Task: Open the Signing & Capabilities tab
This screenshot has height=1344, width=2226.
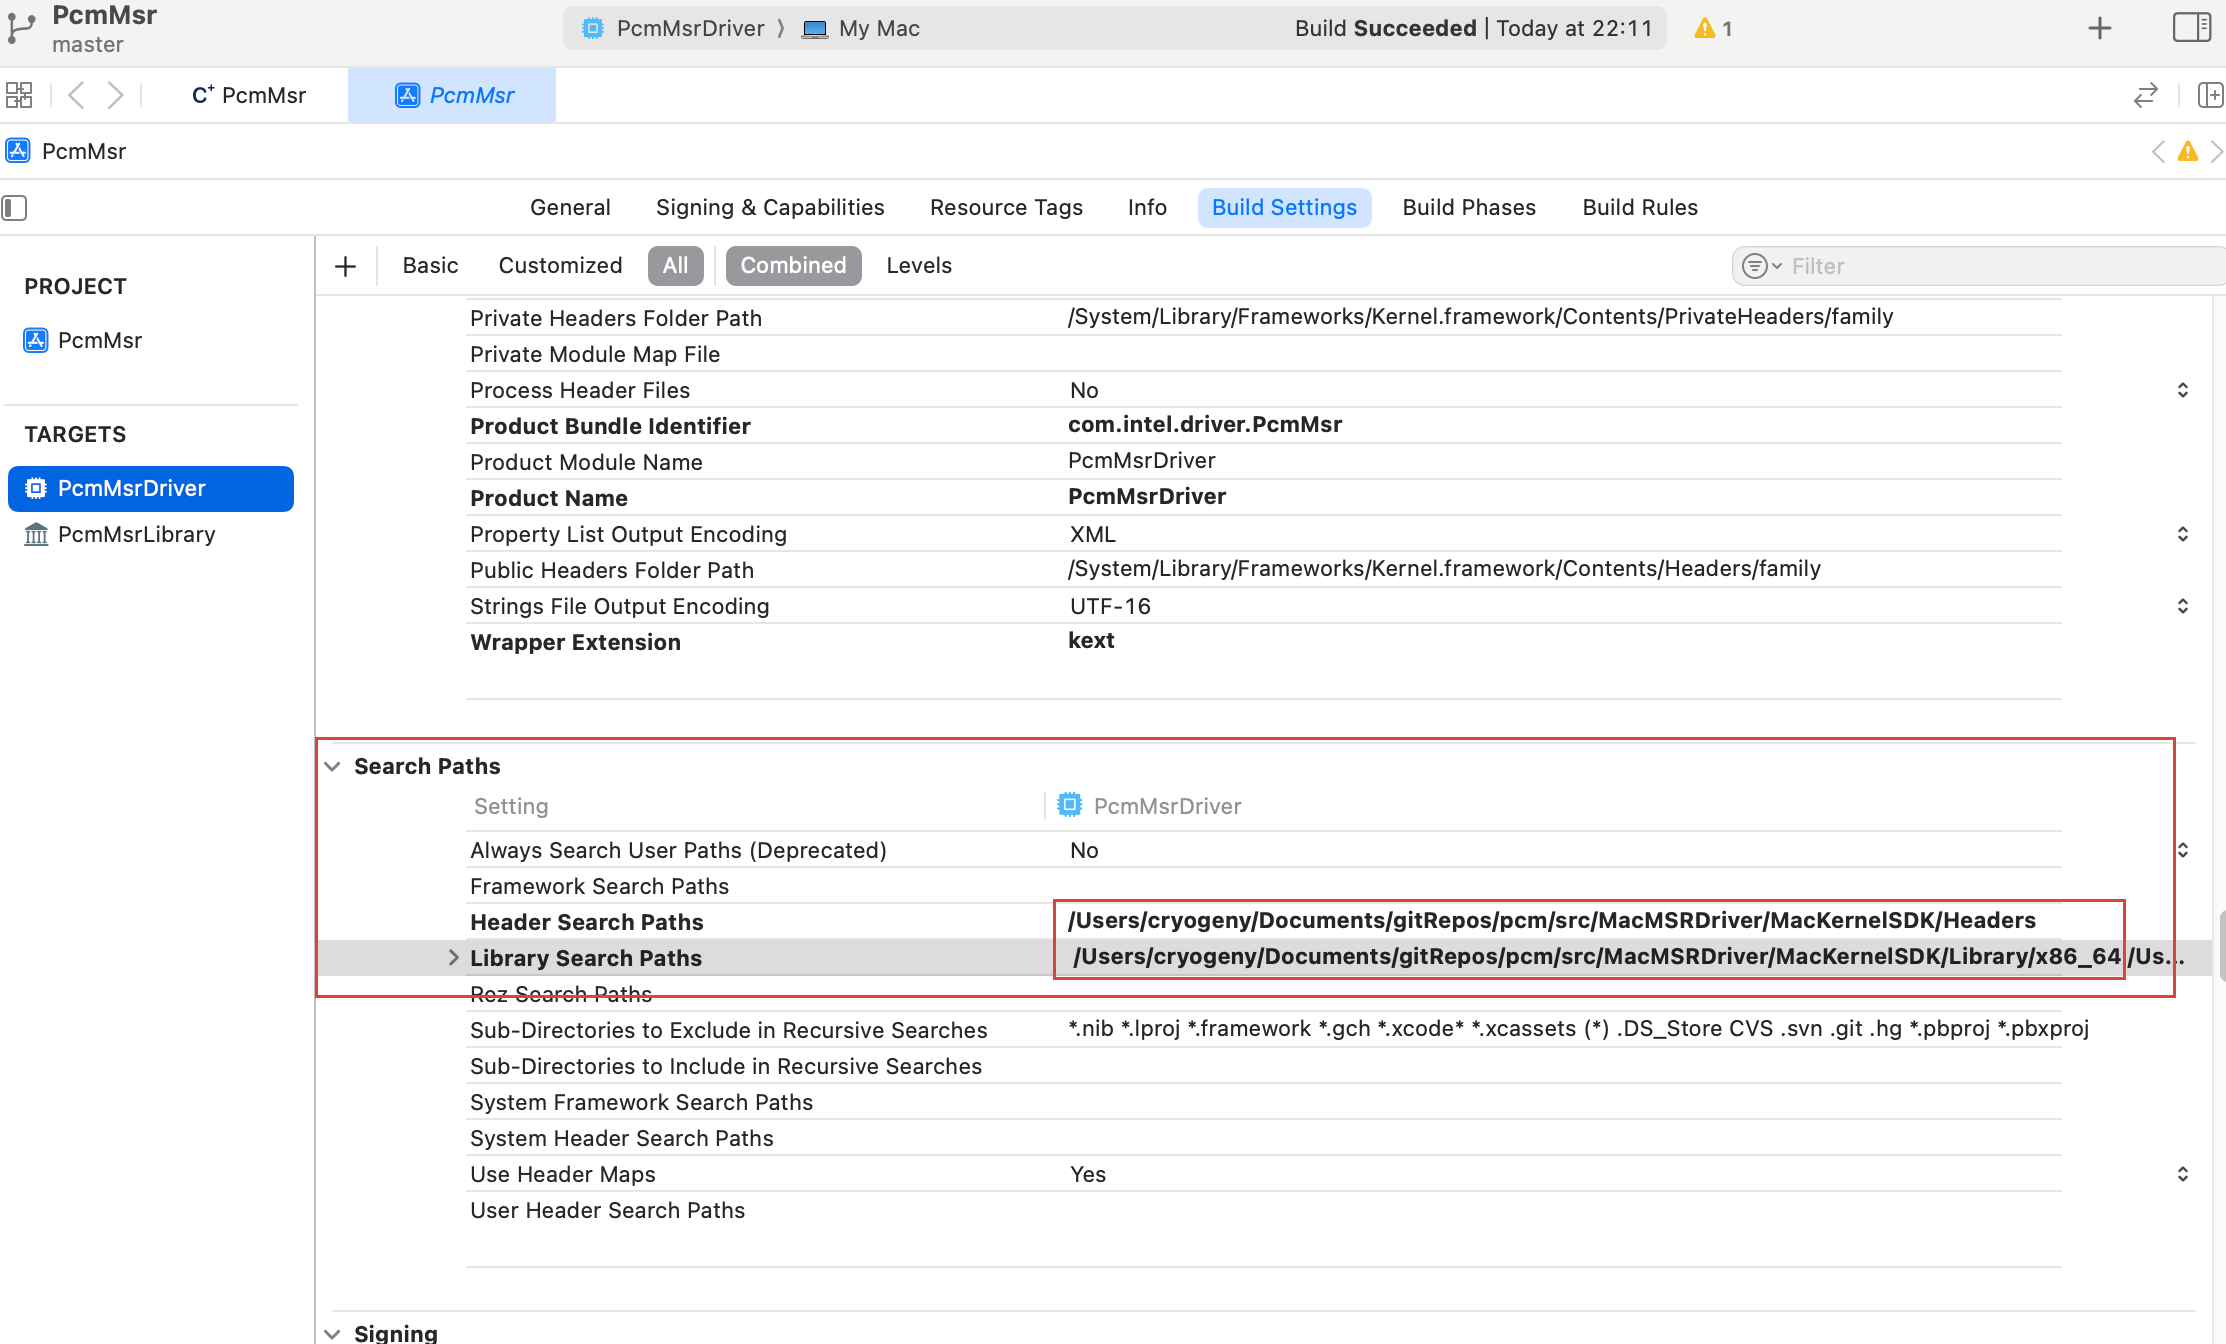Action: [770, 207]
